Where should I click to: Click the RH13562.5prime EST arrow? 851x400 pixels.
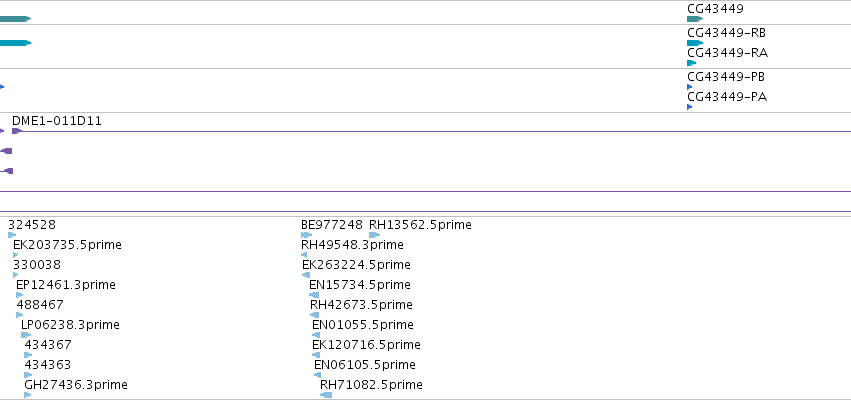[374, 235]
